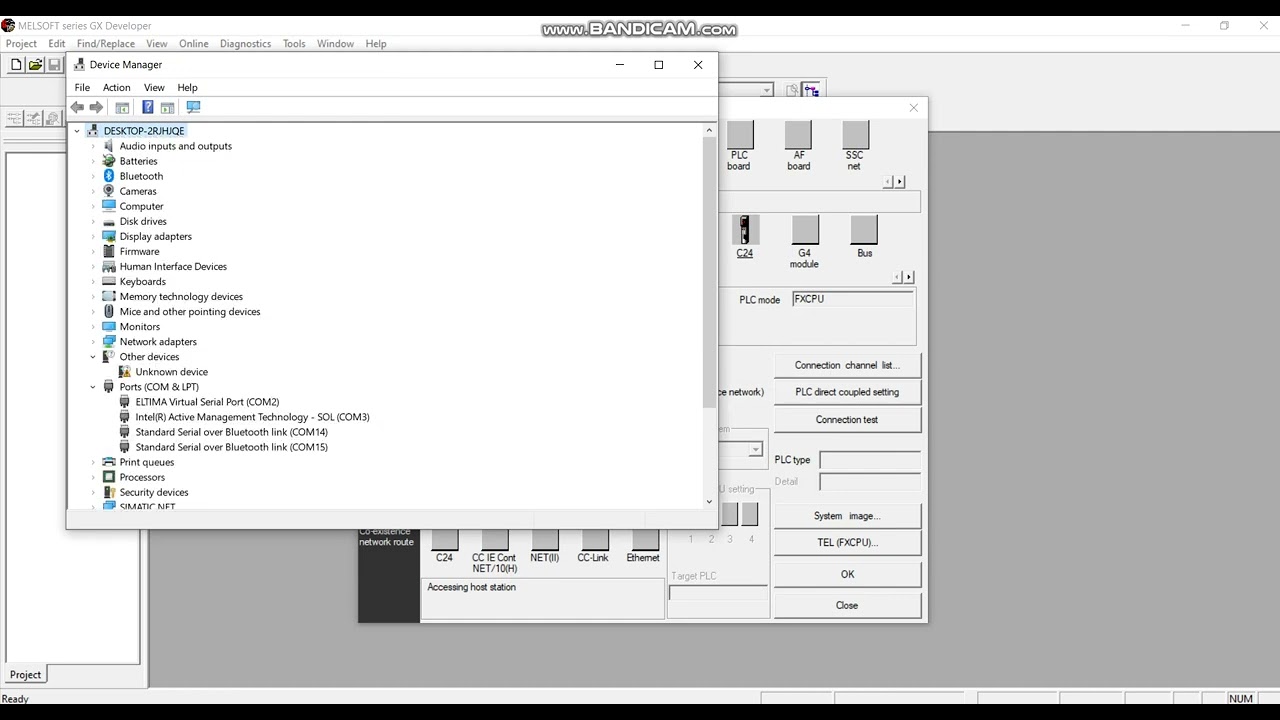
Task: Select Standard Serial over Bluetooth link (COM15)
Action: [x=231, y=447]
